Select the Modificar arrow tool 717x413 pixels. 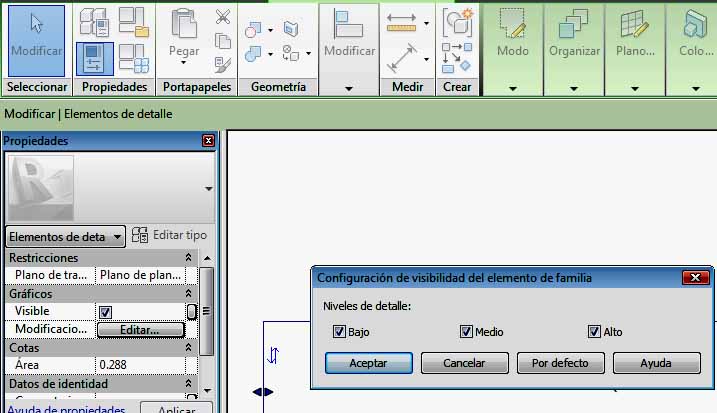pyautogui.click(x=37, y=40)
